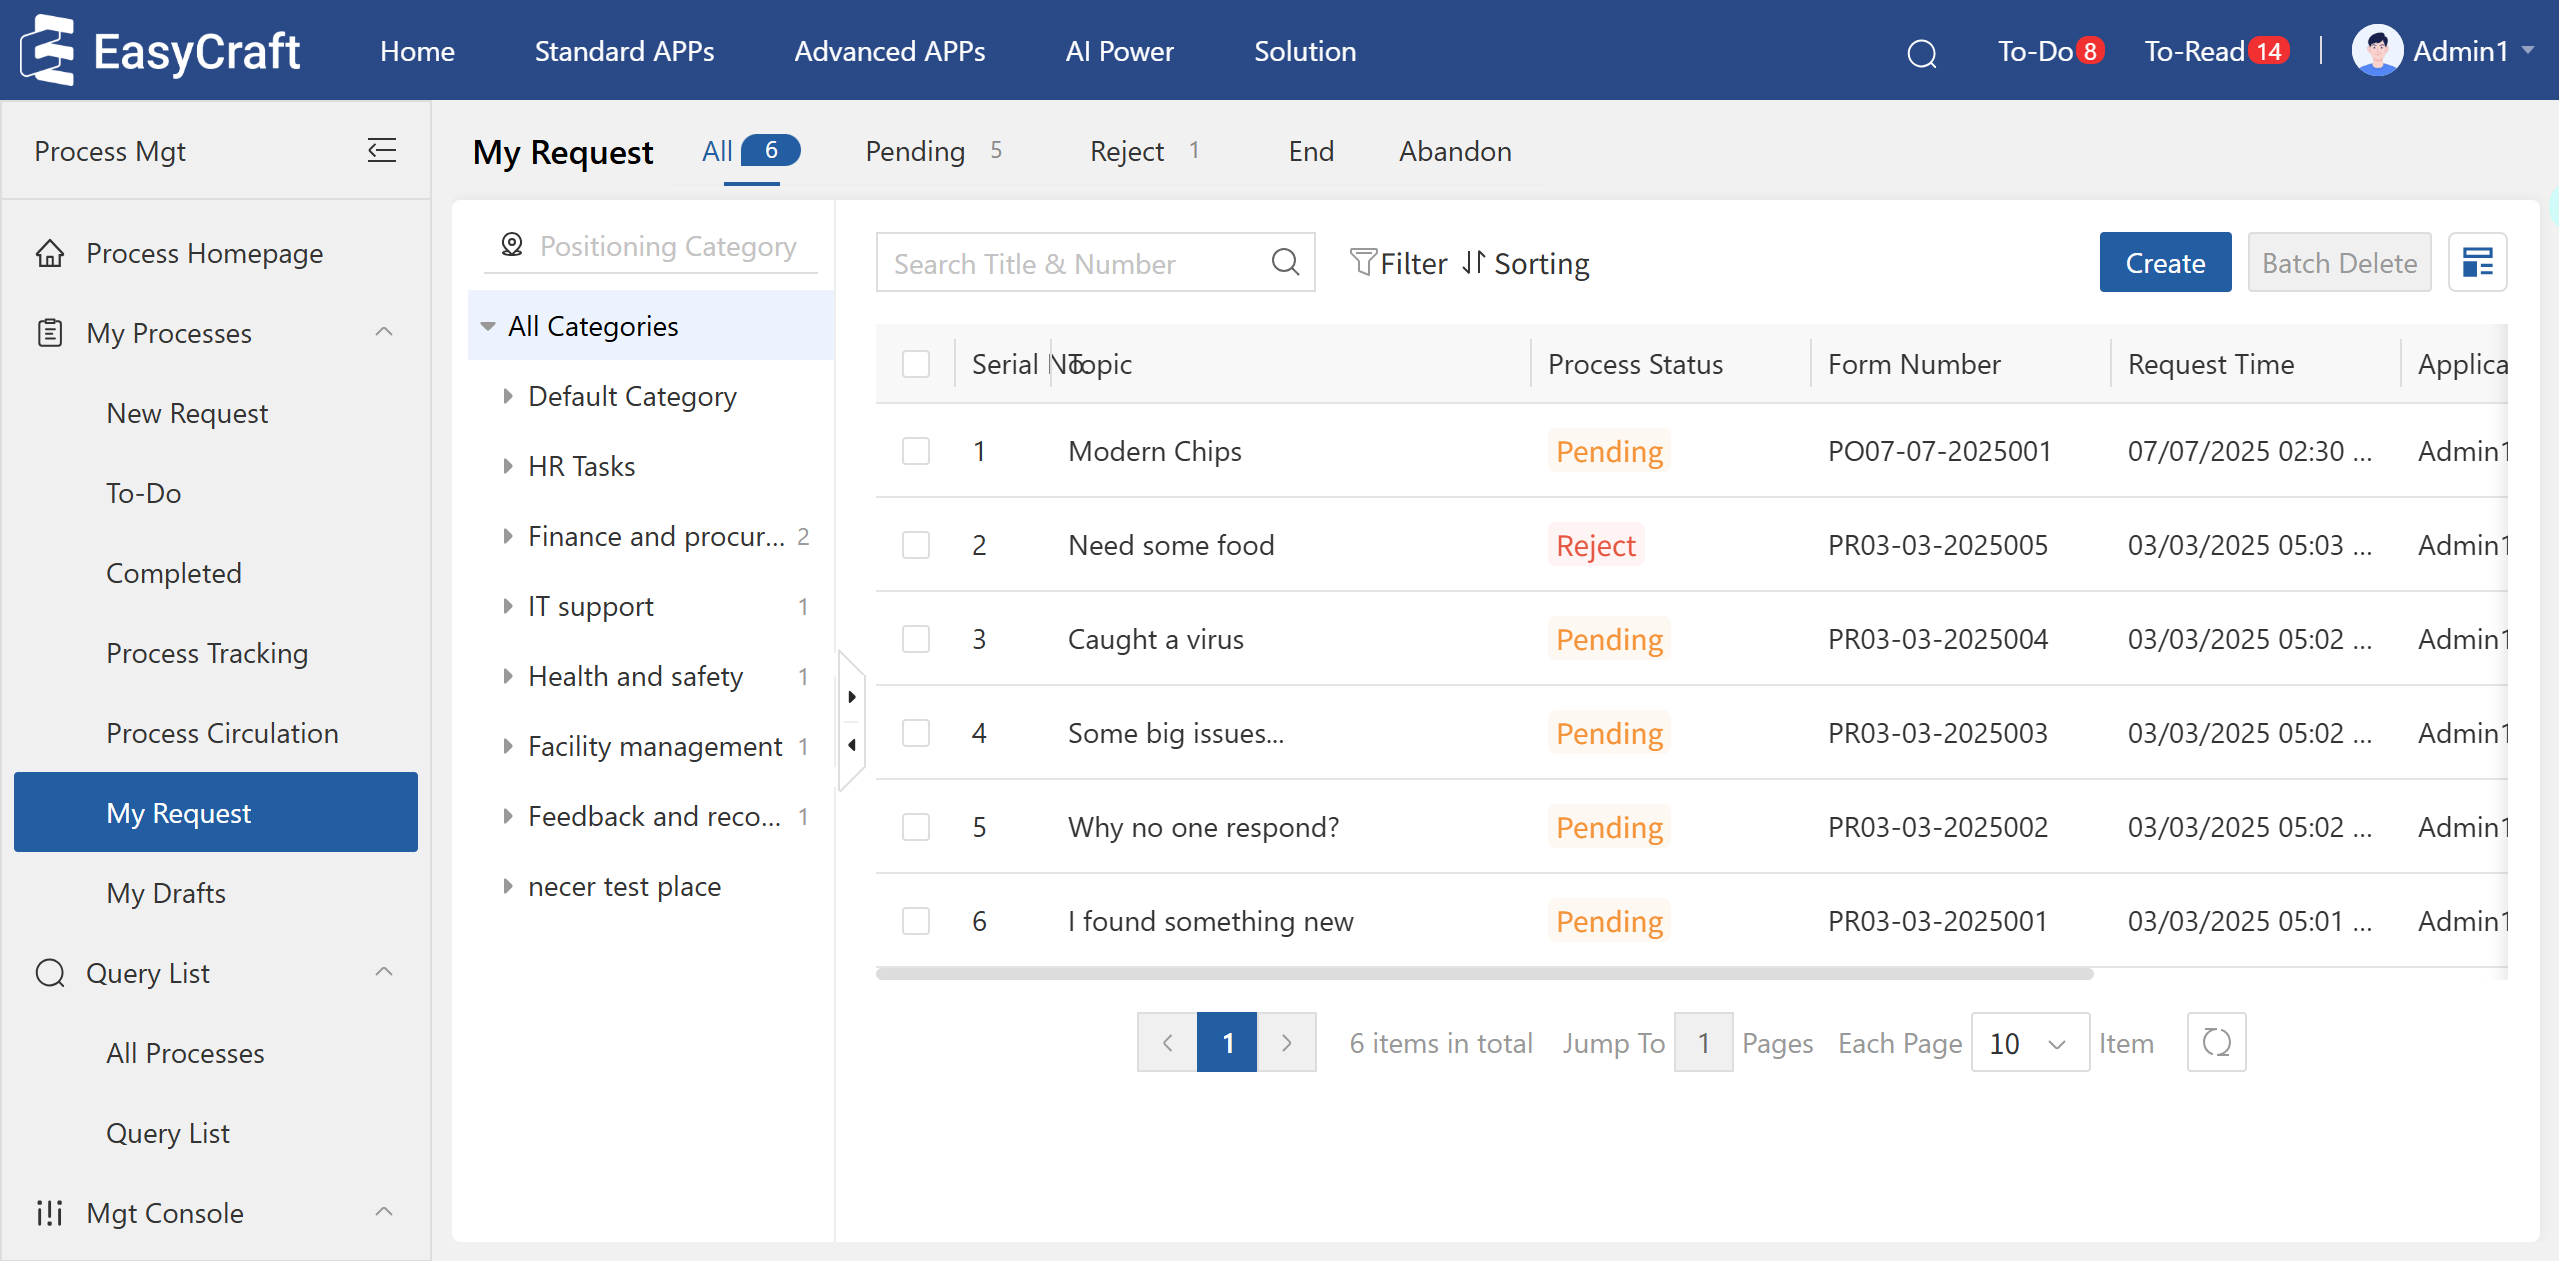Tick the checkbox for Need some food
The image size is (2559, 1261).
(x=915, y=545)
